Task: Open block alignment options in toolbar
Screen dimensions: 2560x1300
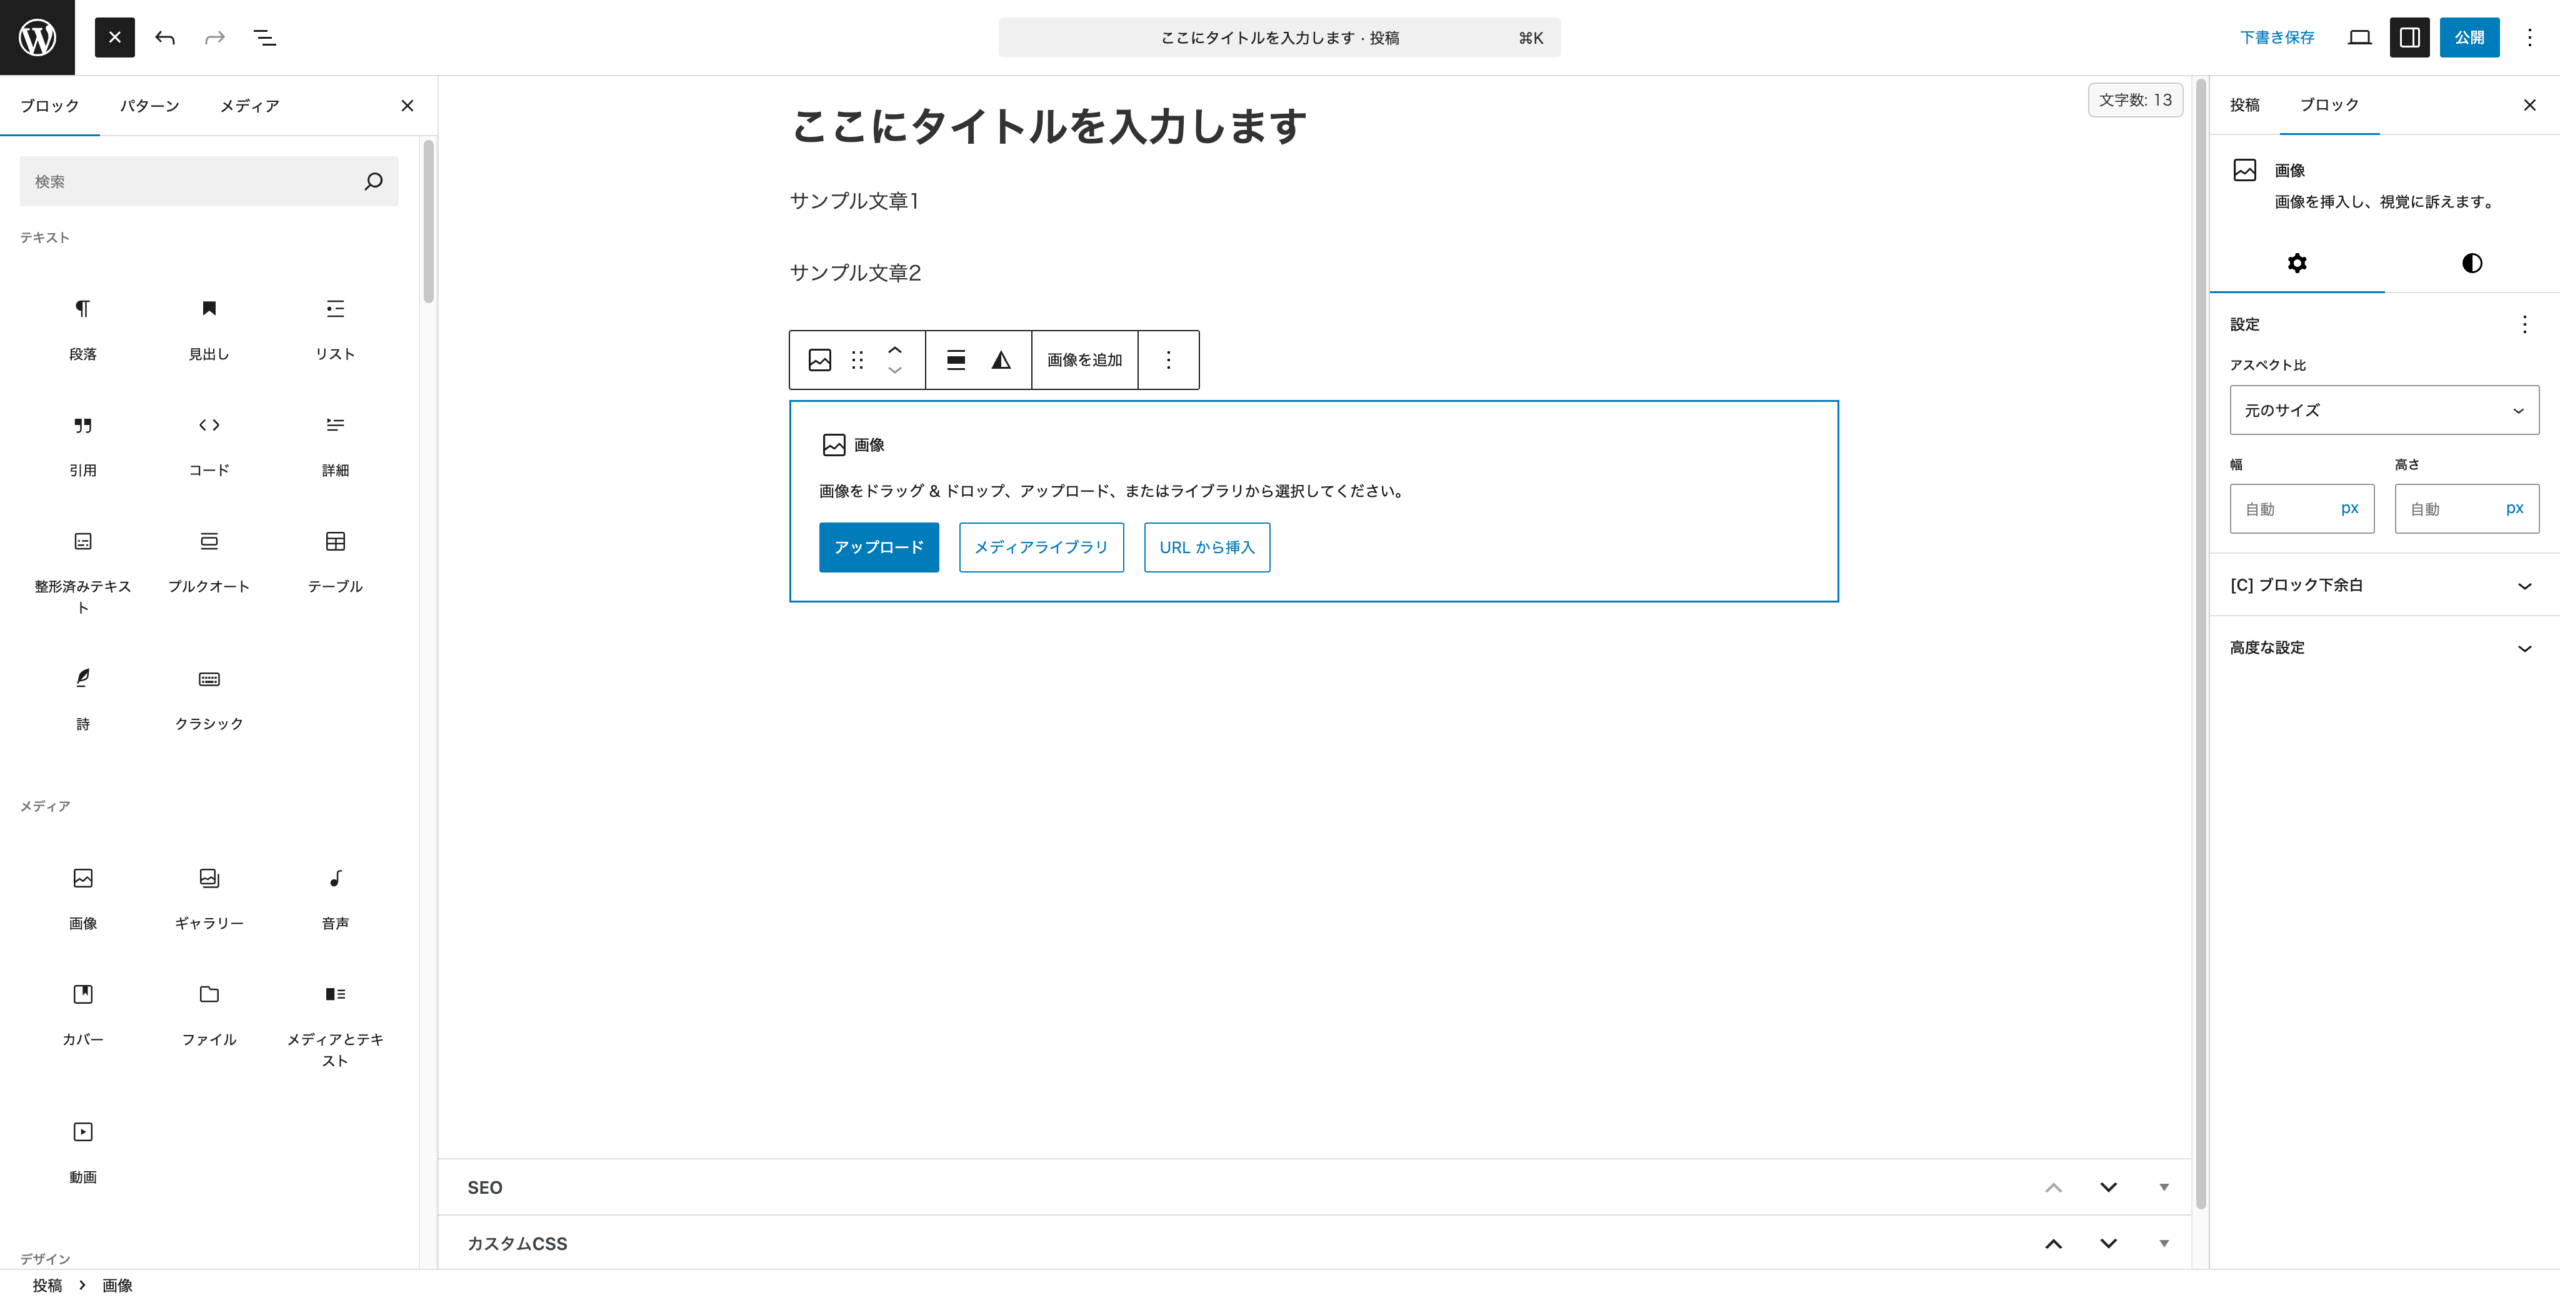Action: (x=956, y=360)
